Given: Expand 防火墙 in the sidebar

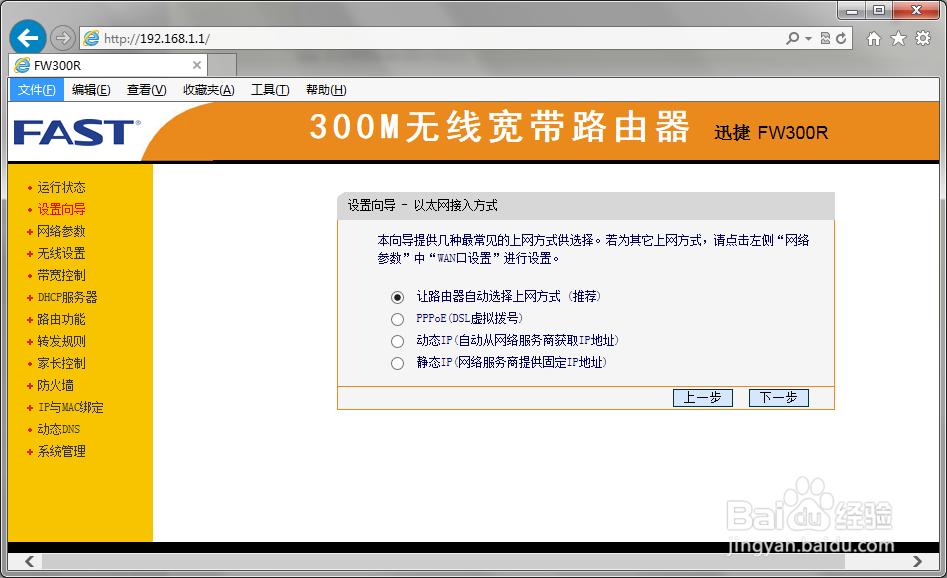Looking at the screenshot, I should pyautogui.click(x=55, y=385).
